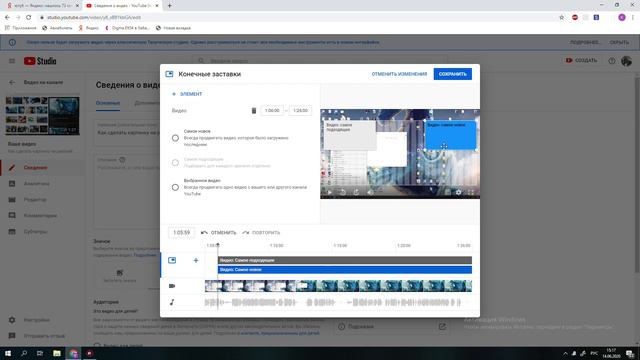Open the account avatar menu
The width and height of the screenshot is (640, 360).
click(x=626, y=61)
